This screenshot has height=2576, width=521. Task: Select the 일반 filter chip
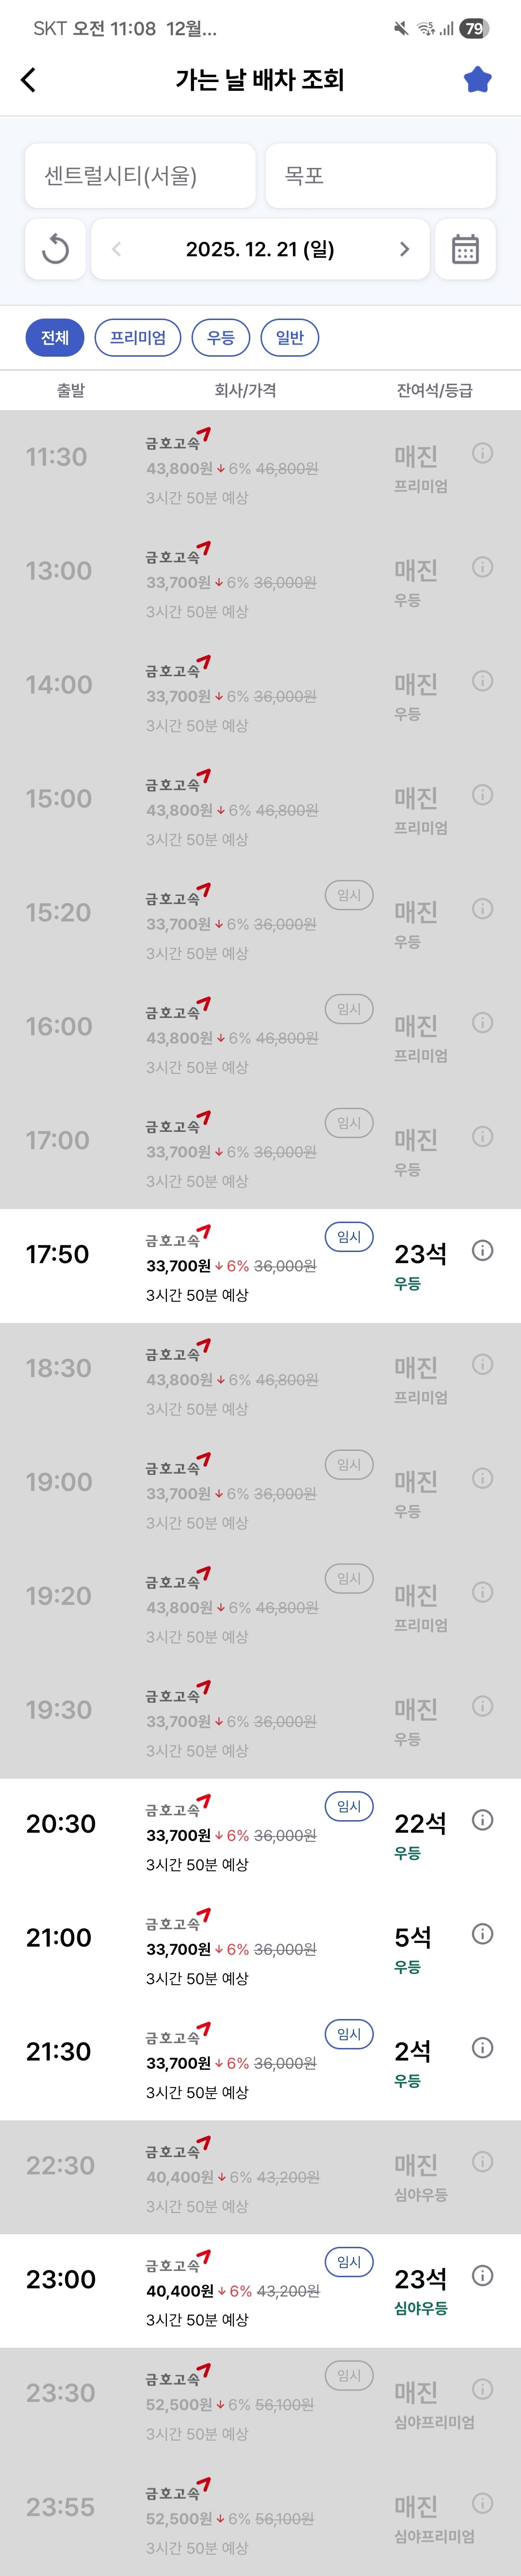coord(289,338)
